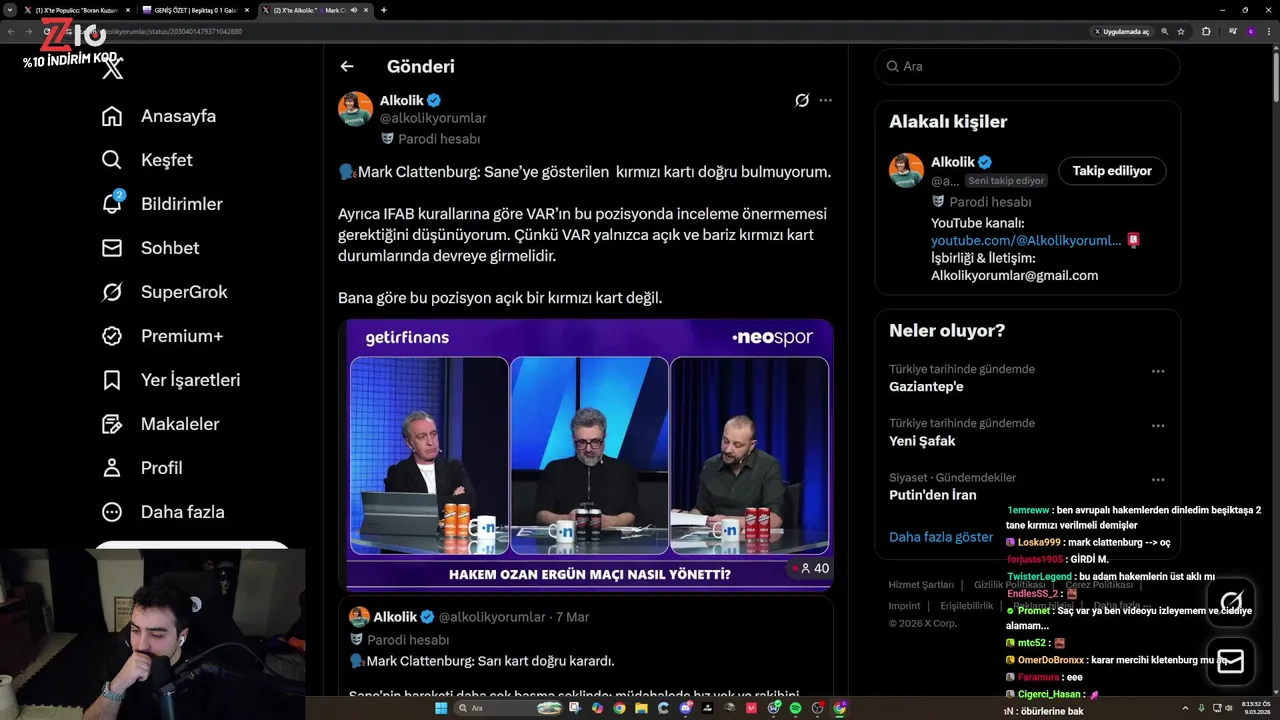Open Discord from taskbar
Viewport: 1280px width, 720px height.
point(685,708)
